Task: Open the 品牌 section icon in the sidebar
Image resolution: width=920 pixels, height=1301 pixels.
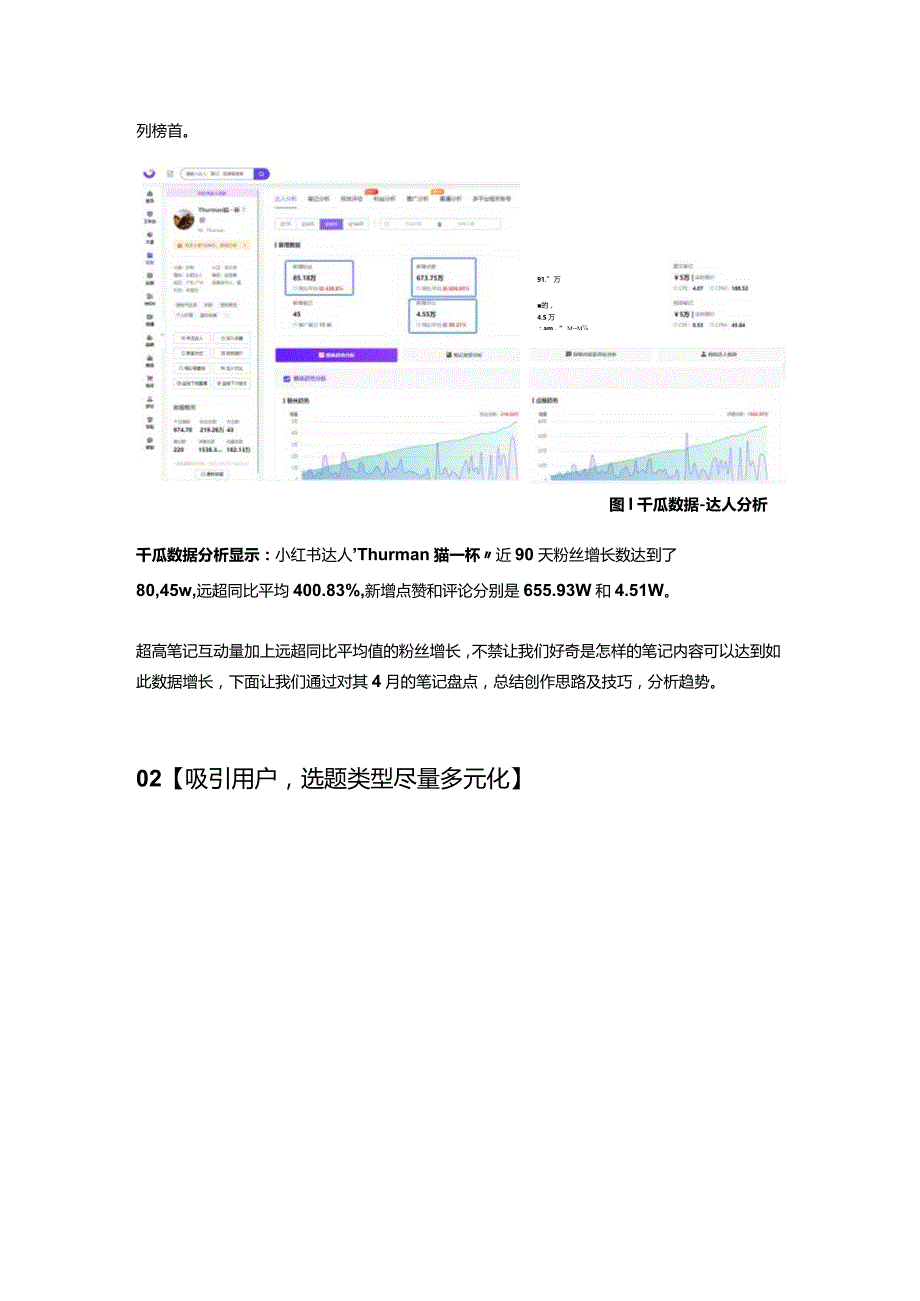Action: [x=150, y=275]
